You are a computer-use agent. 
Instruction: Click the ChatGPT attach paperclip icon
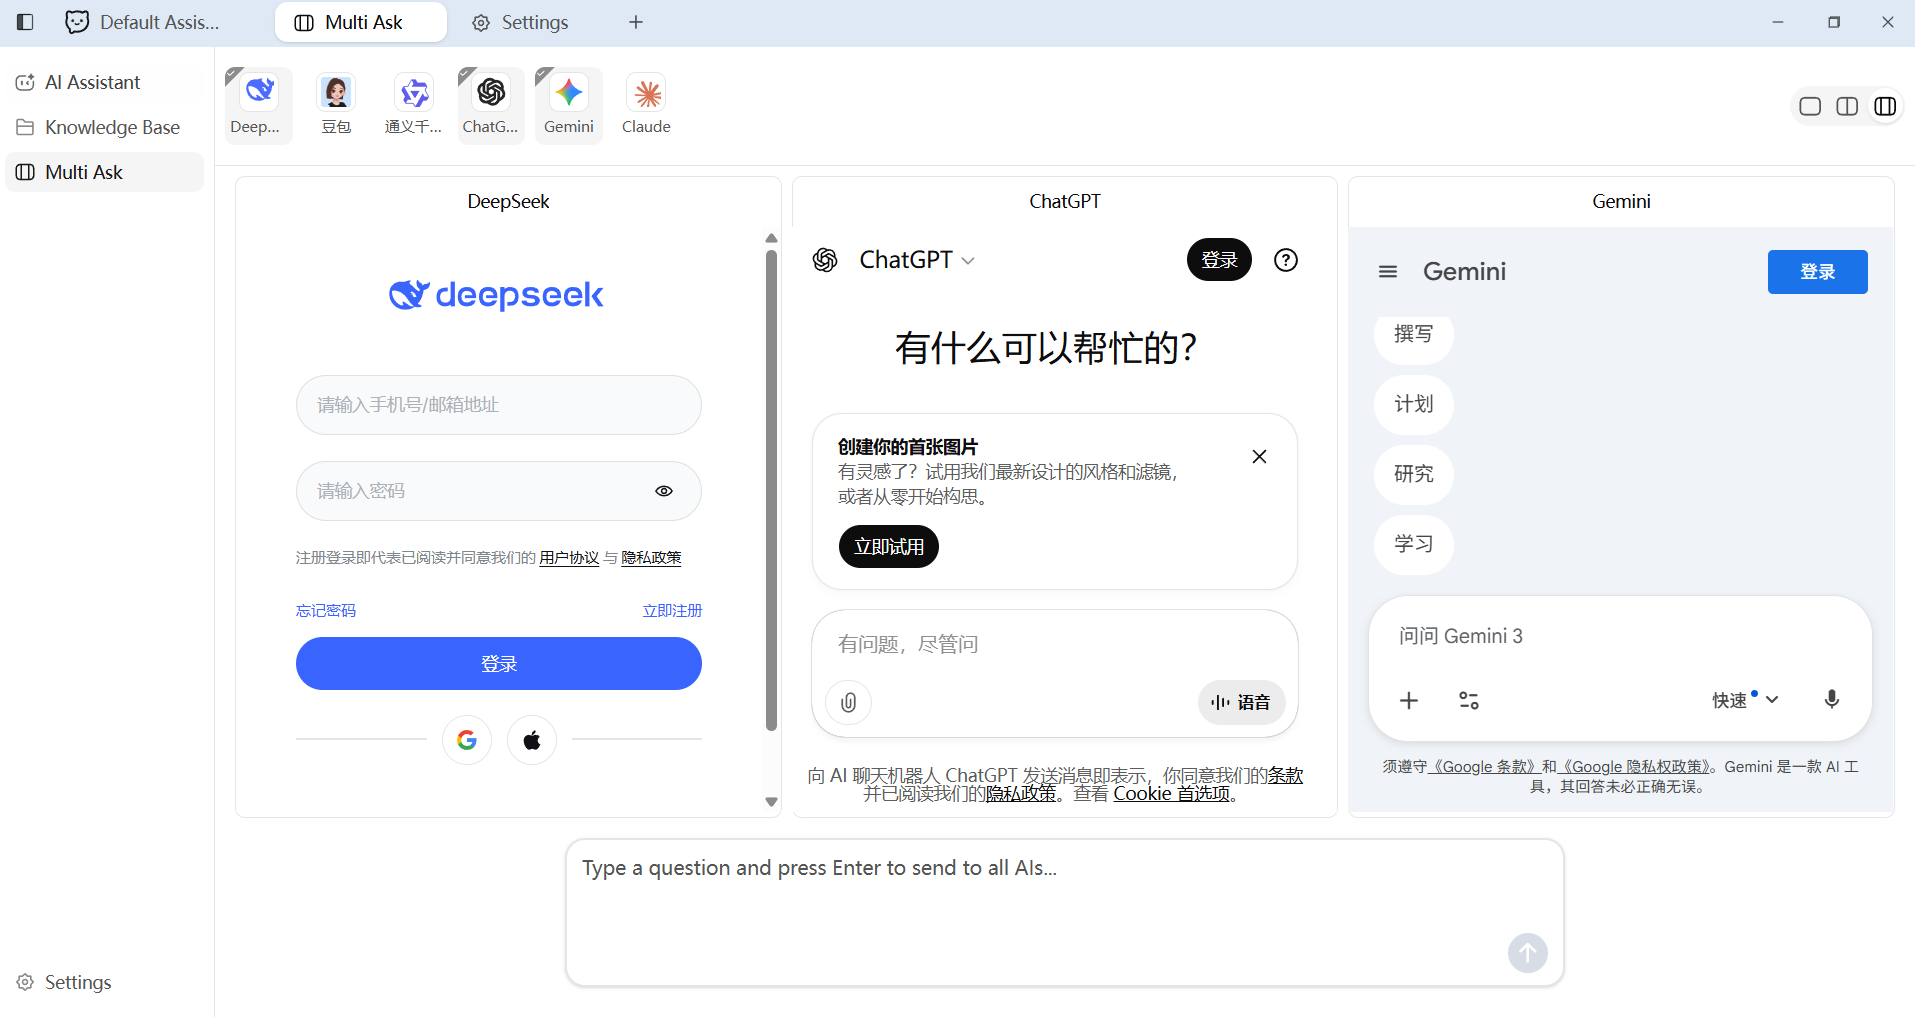[848, 702]
